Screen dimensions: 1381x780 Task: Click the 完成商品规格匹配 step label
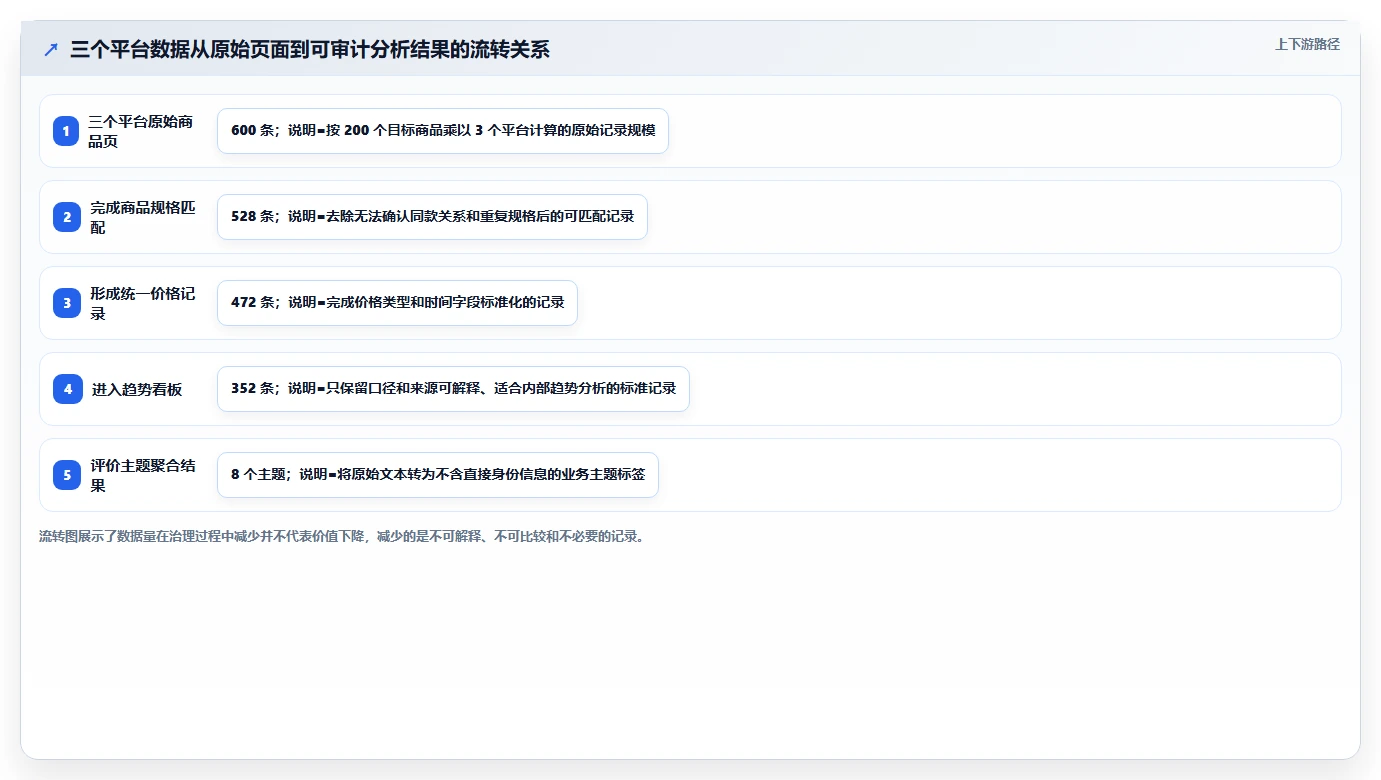143,217
